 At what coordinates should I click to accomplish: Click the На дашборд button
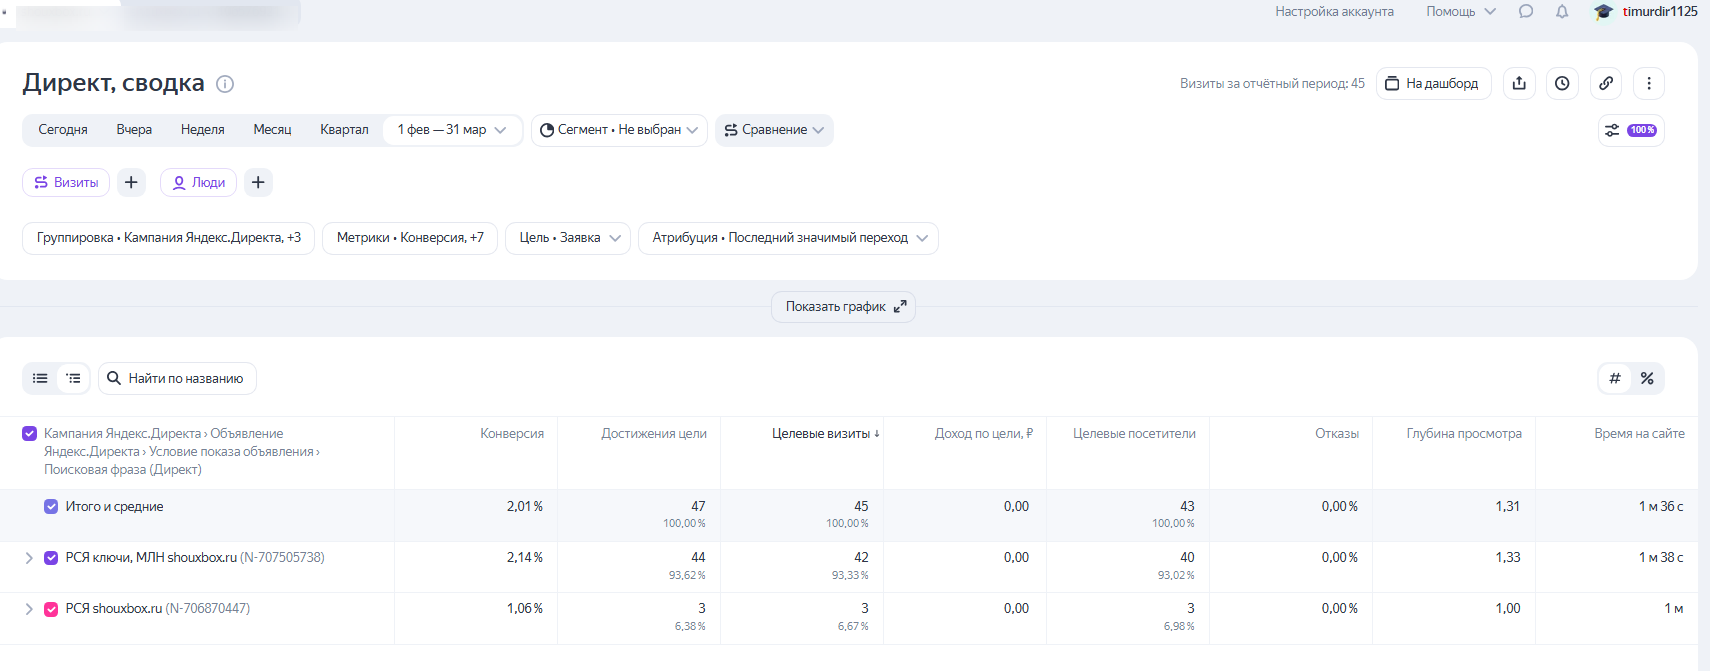[1433, 84]
